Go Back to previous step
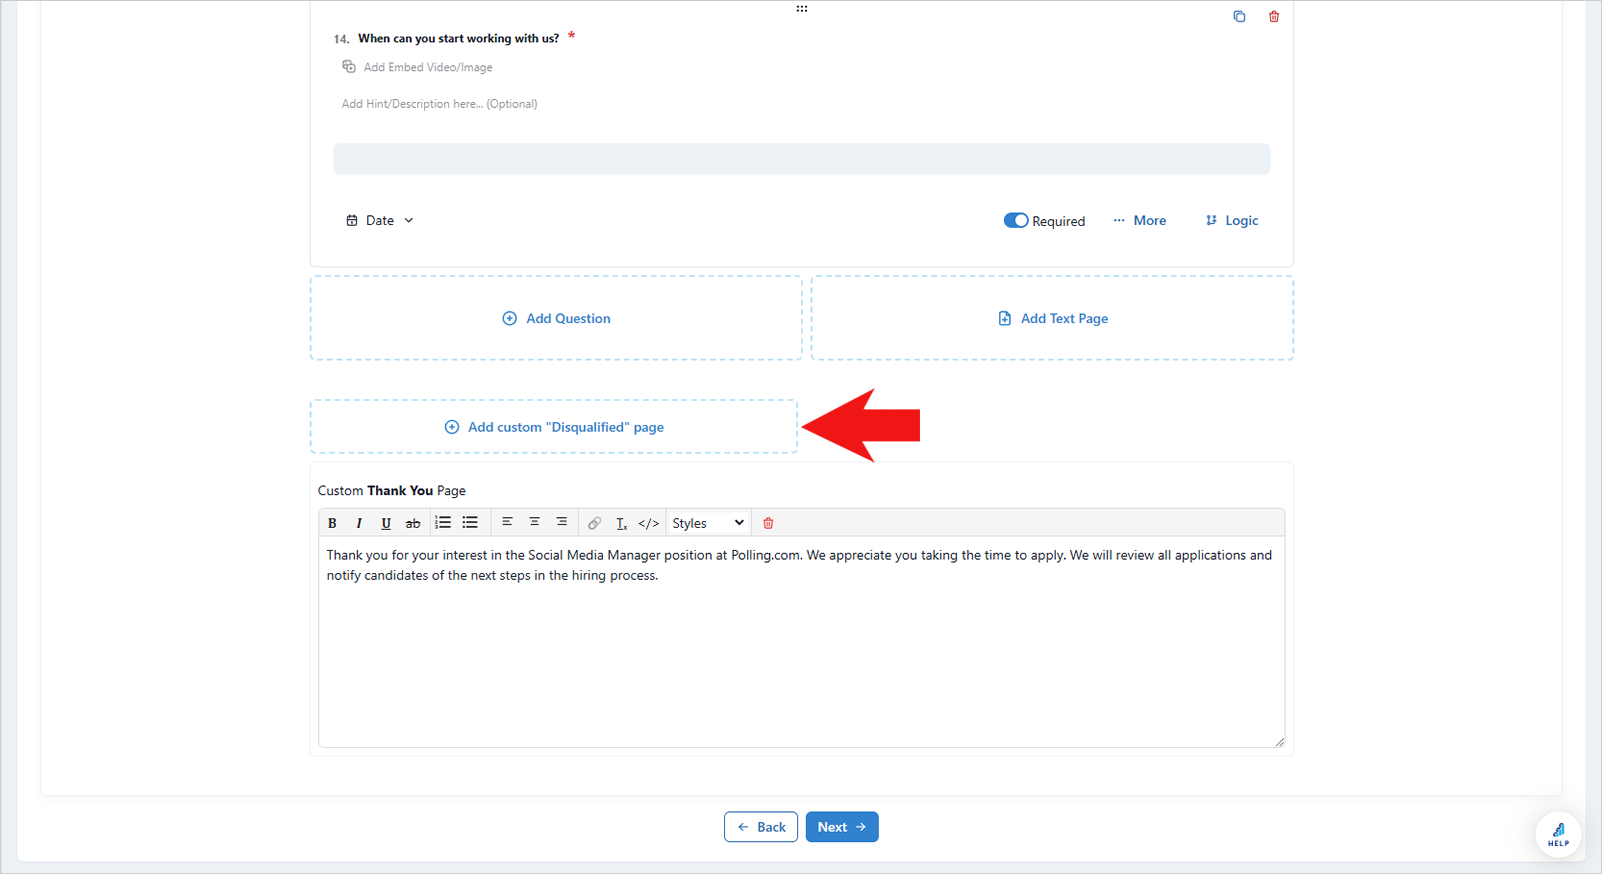1602x874 pixels. pyautogui.click(x=761, y=827)
